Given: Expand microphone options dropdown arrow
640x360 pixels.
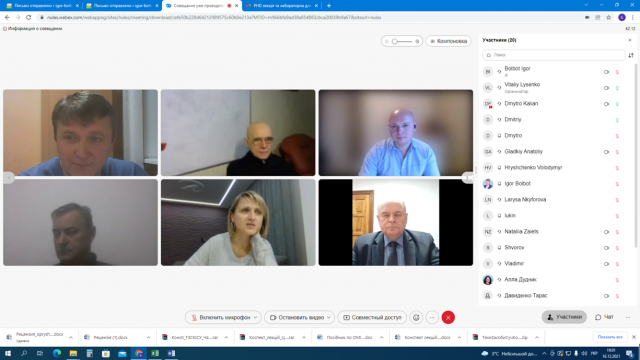Looking at the screenshot, I should click(x=256, y=317).
